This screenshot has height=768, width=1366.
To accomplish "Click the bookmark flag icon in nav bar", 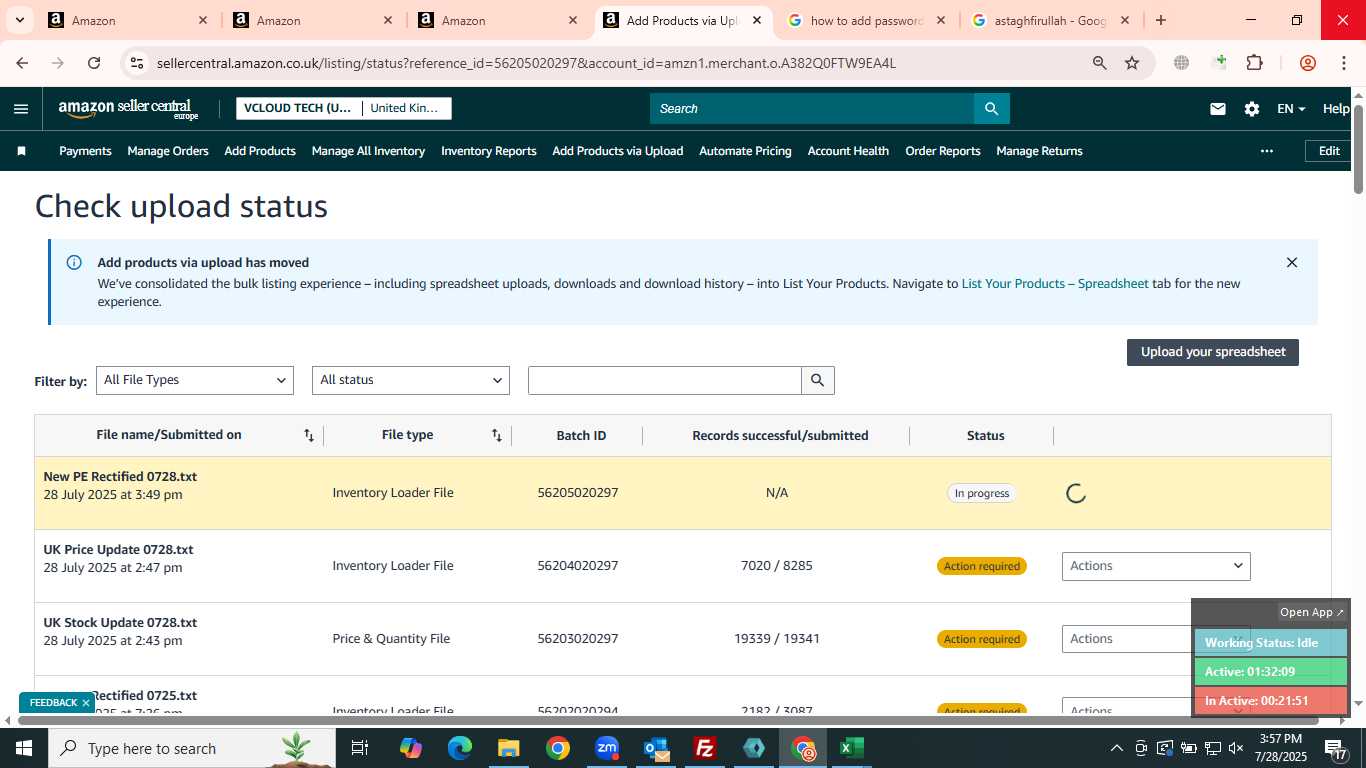I will click(21, 151).
